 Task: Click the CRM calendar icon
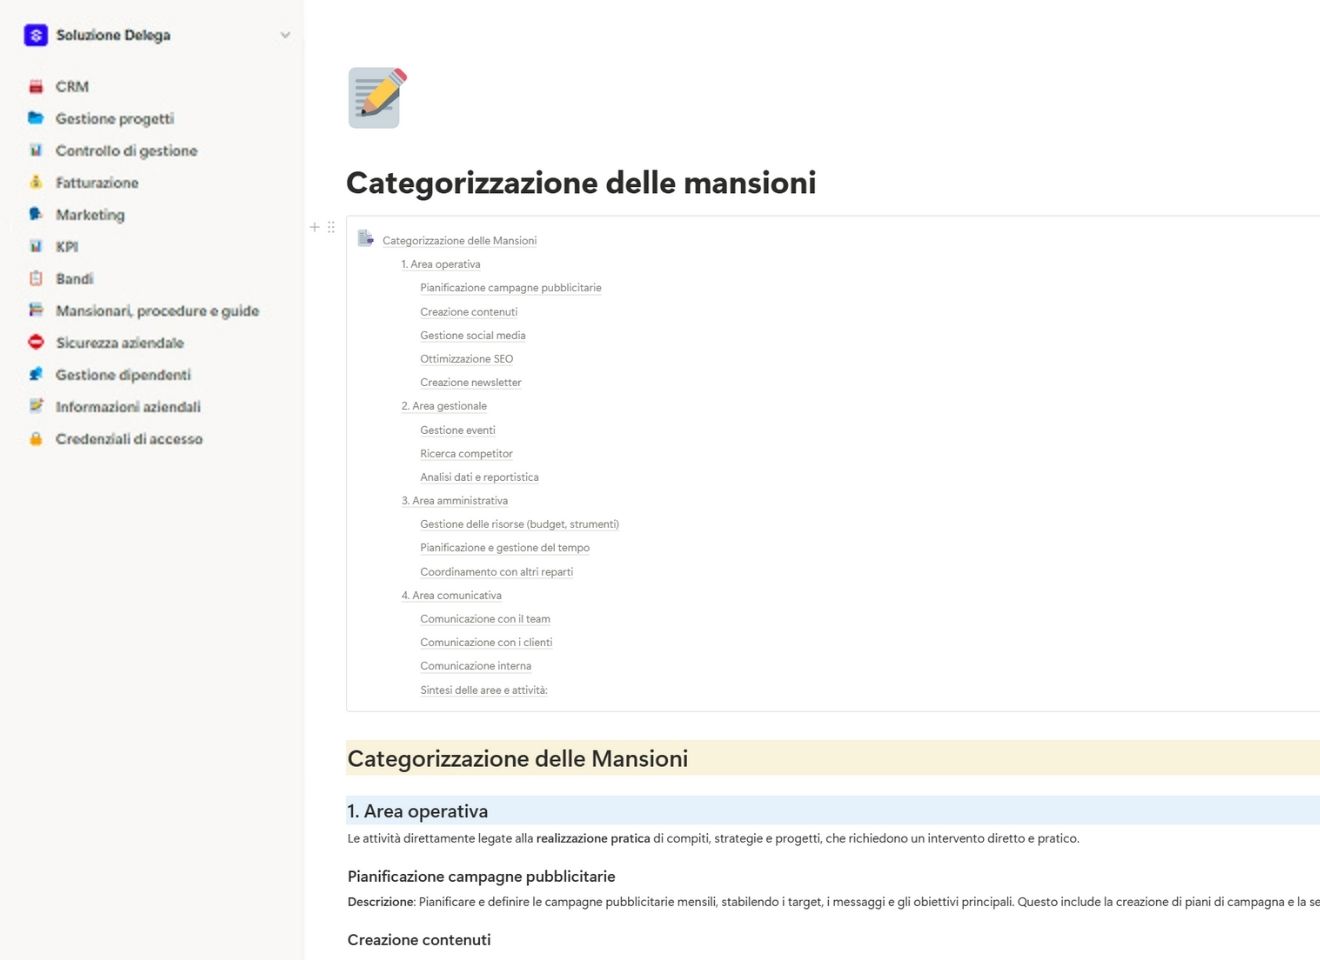(37, 86)
